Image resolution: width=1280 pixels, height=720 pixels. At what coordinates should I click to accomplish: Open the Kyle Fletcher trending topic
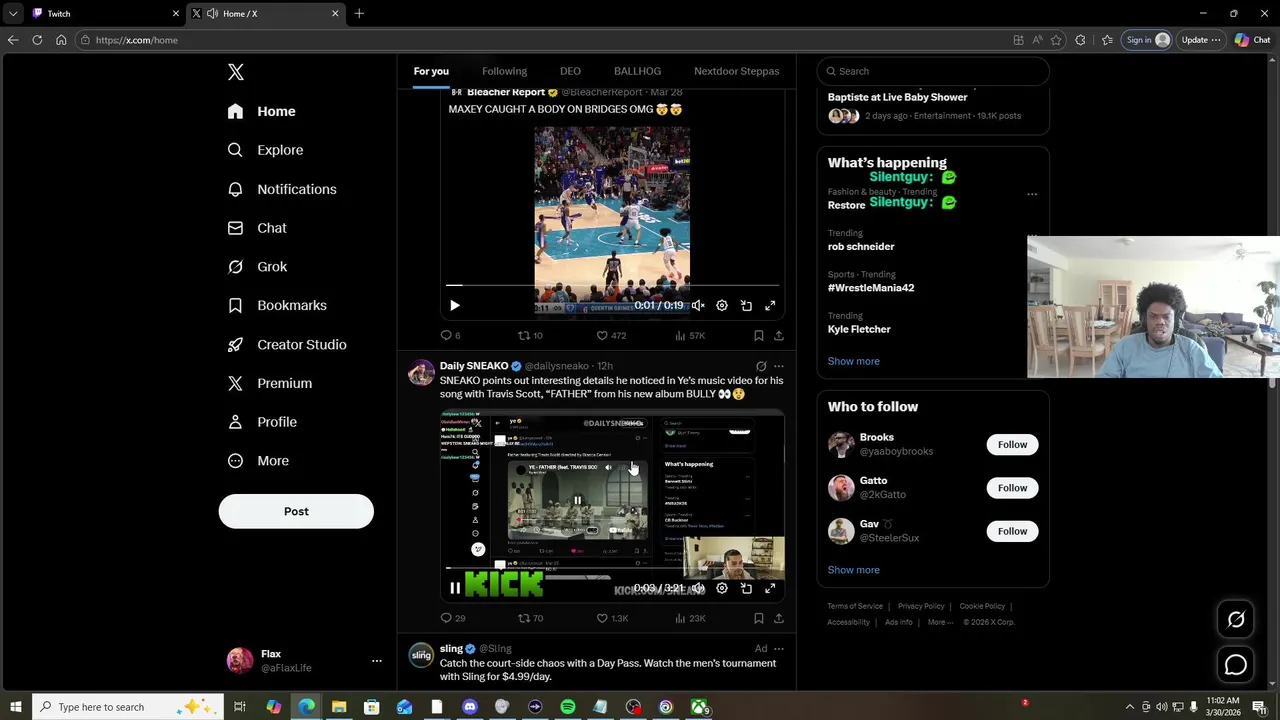[x=859, y=329]
